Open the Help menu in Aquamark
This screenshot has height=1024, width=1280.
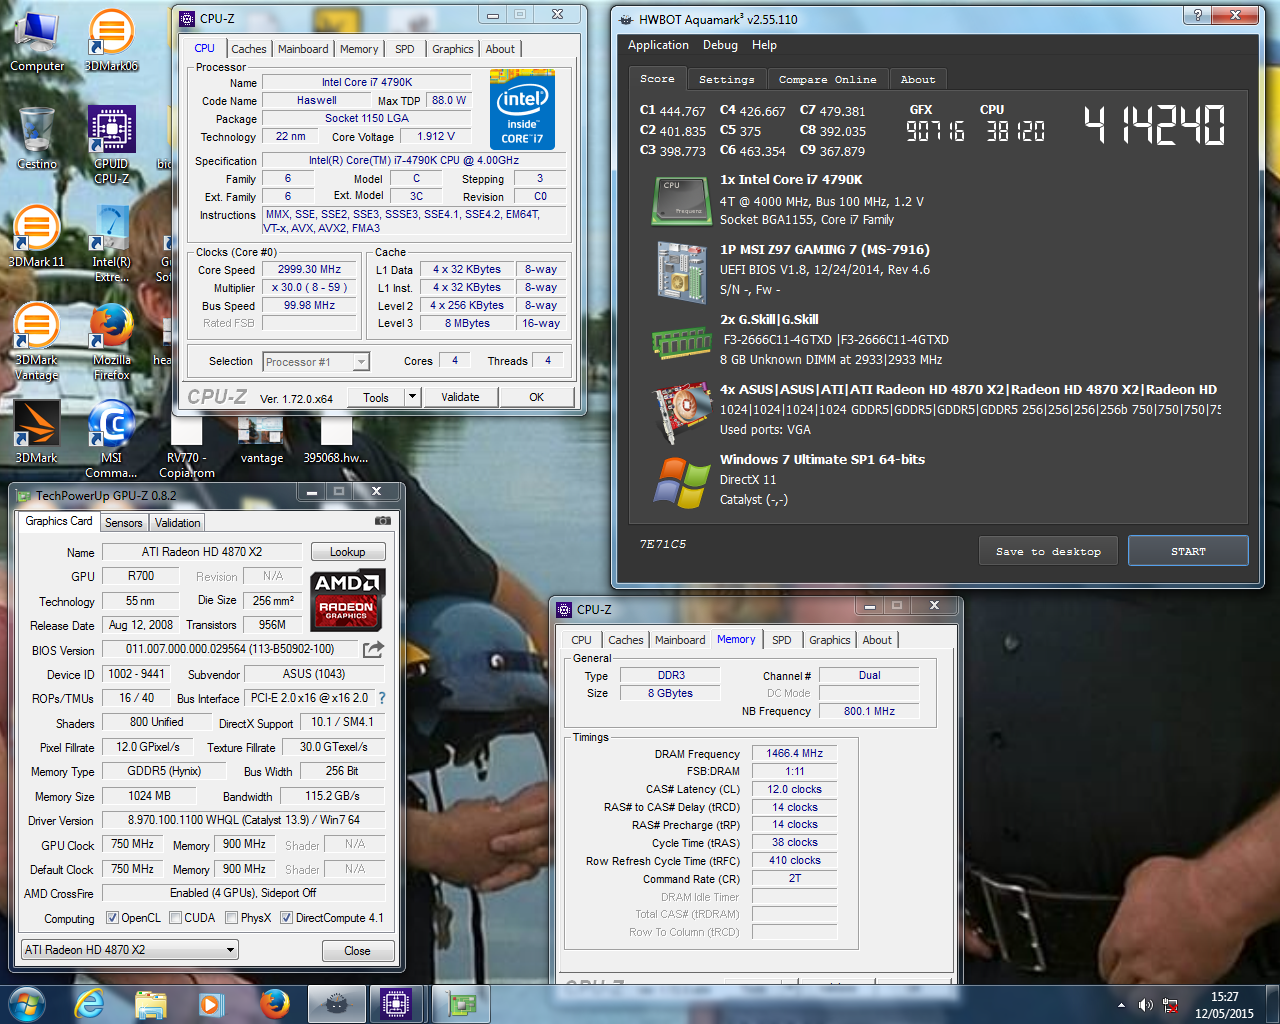tap(764, 45)
